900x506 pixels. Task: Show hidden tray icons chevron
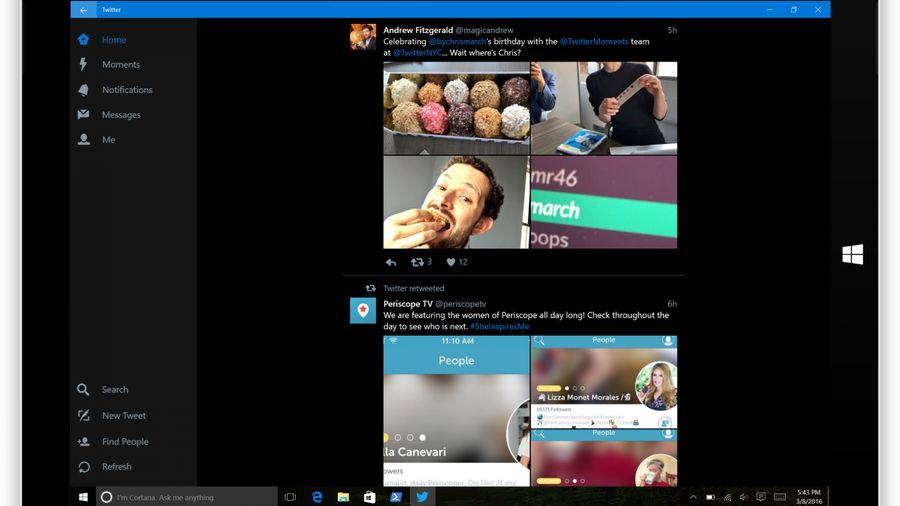pos(693,497)
